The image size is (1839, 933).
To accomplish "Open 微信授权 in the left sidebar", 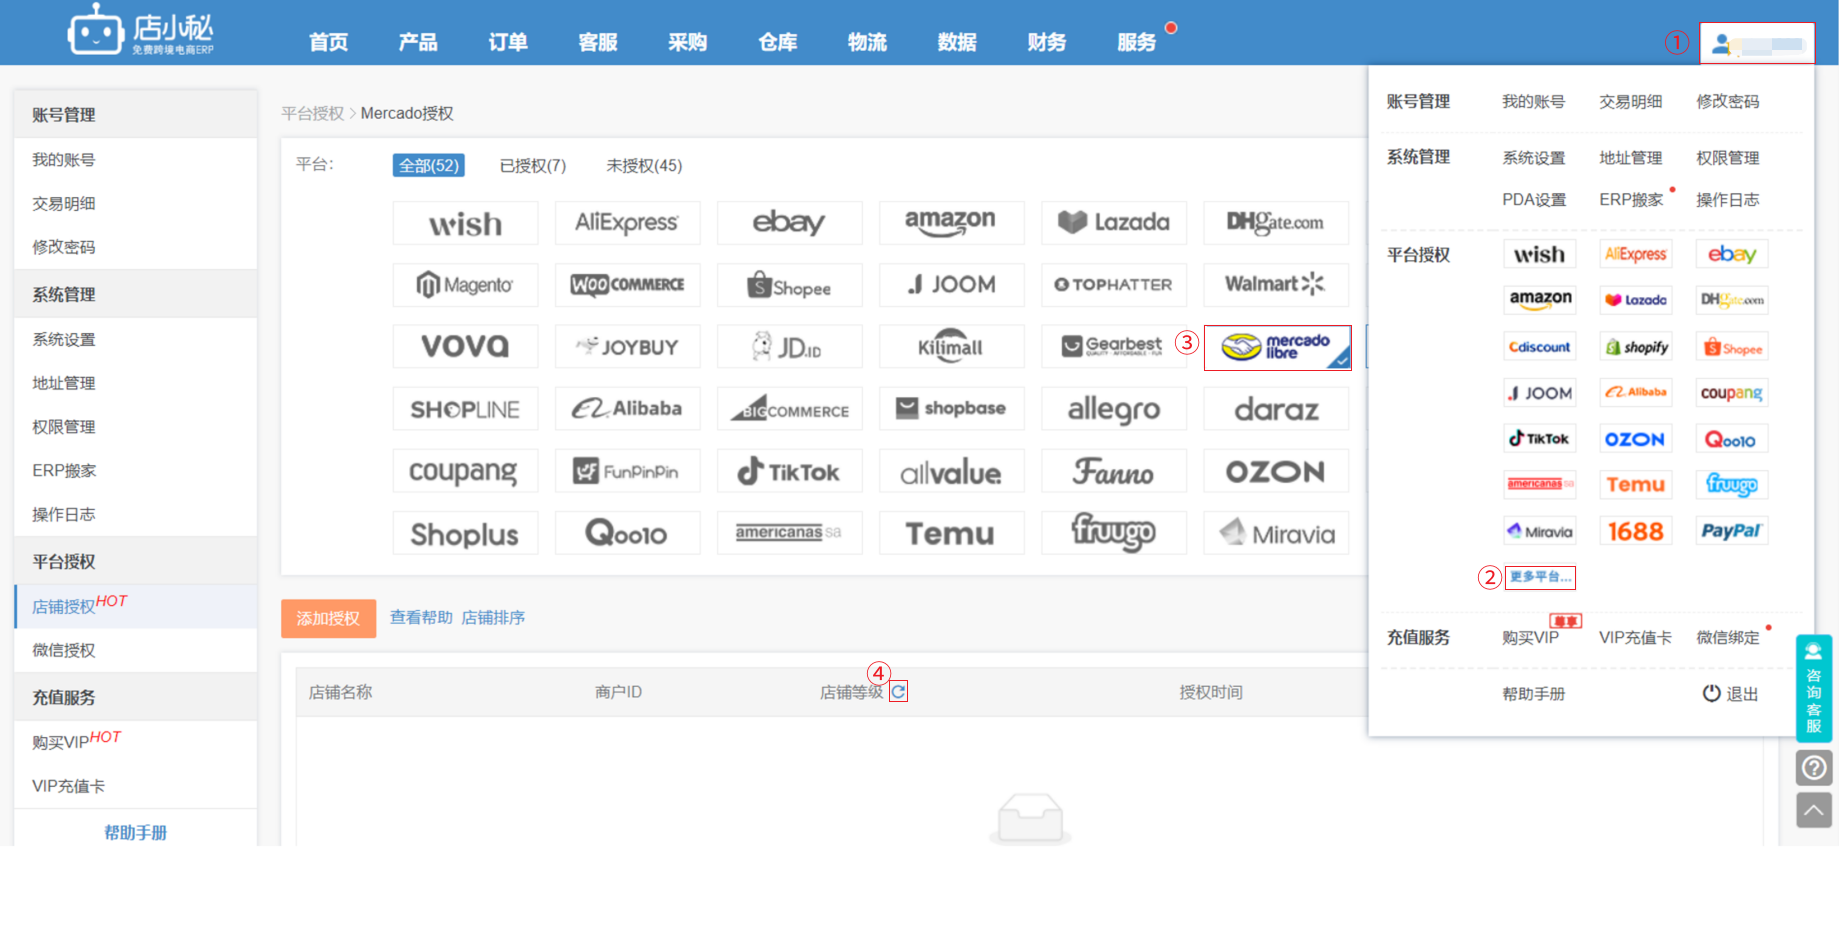I will 64,651.
